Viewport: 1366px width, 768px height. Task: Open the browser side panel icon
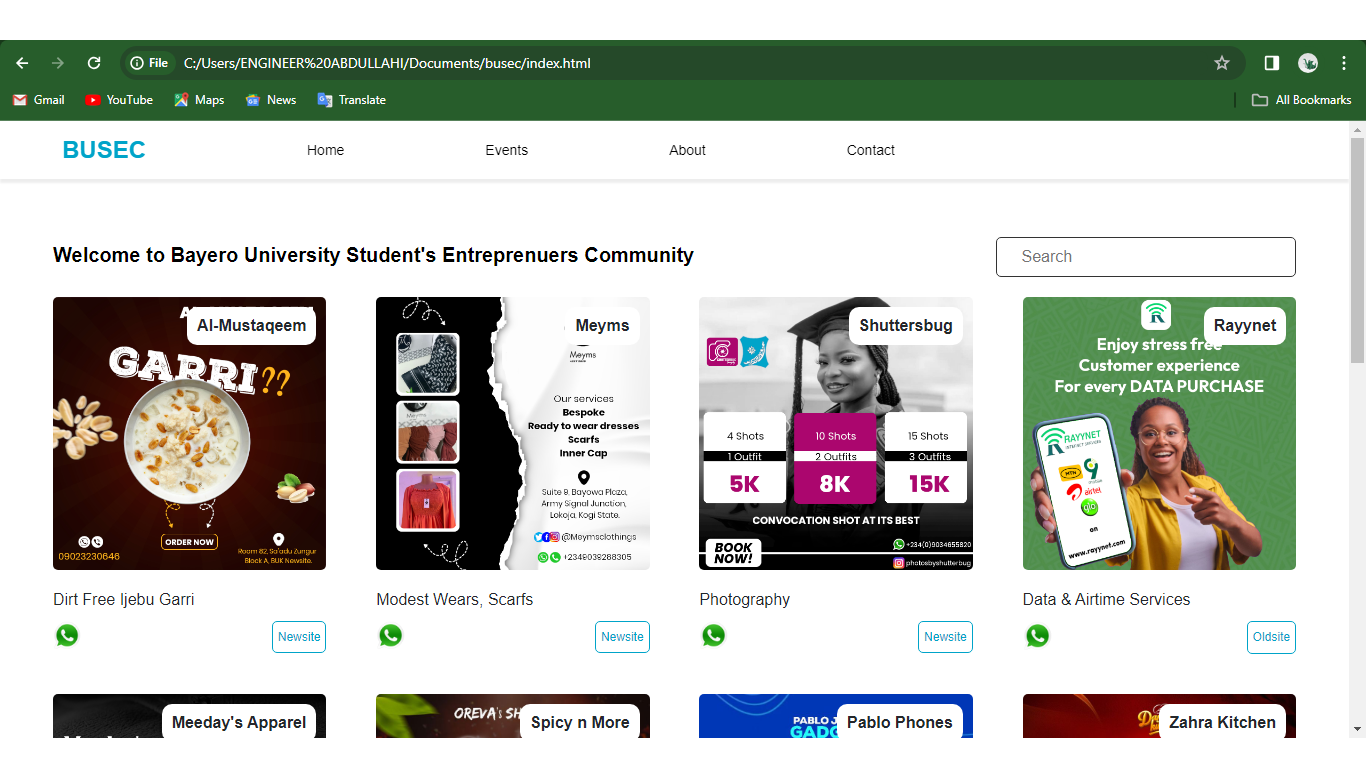[x=1272, y=63]
